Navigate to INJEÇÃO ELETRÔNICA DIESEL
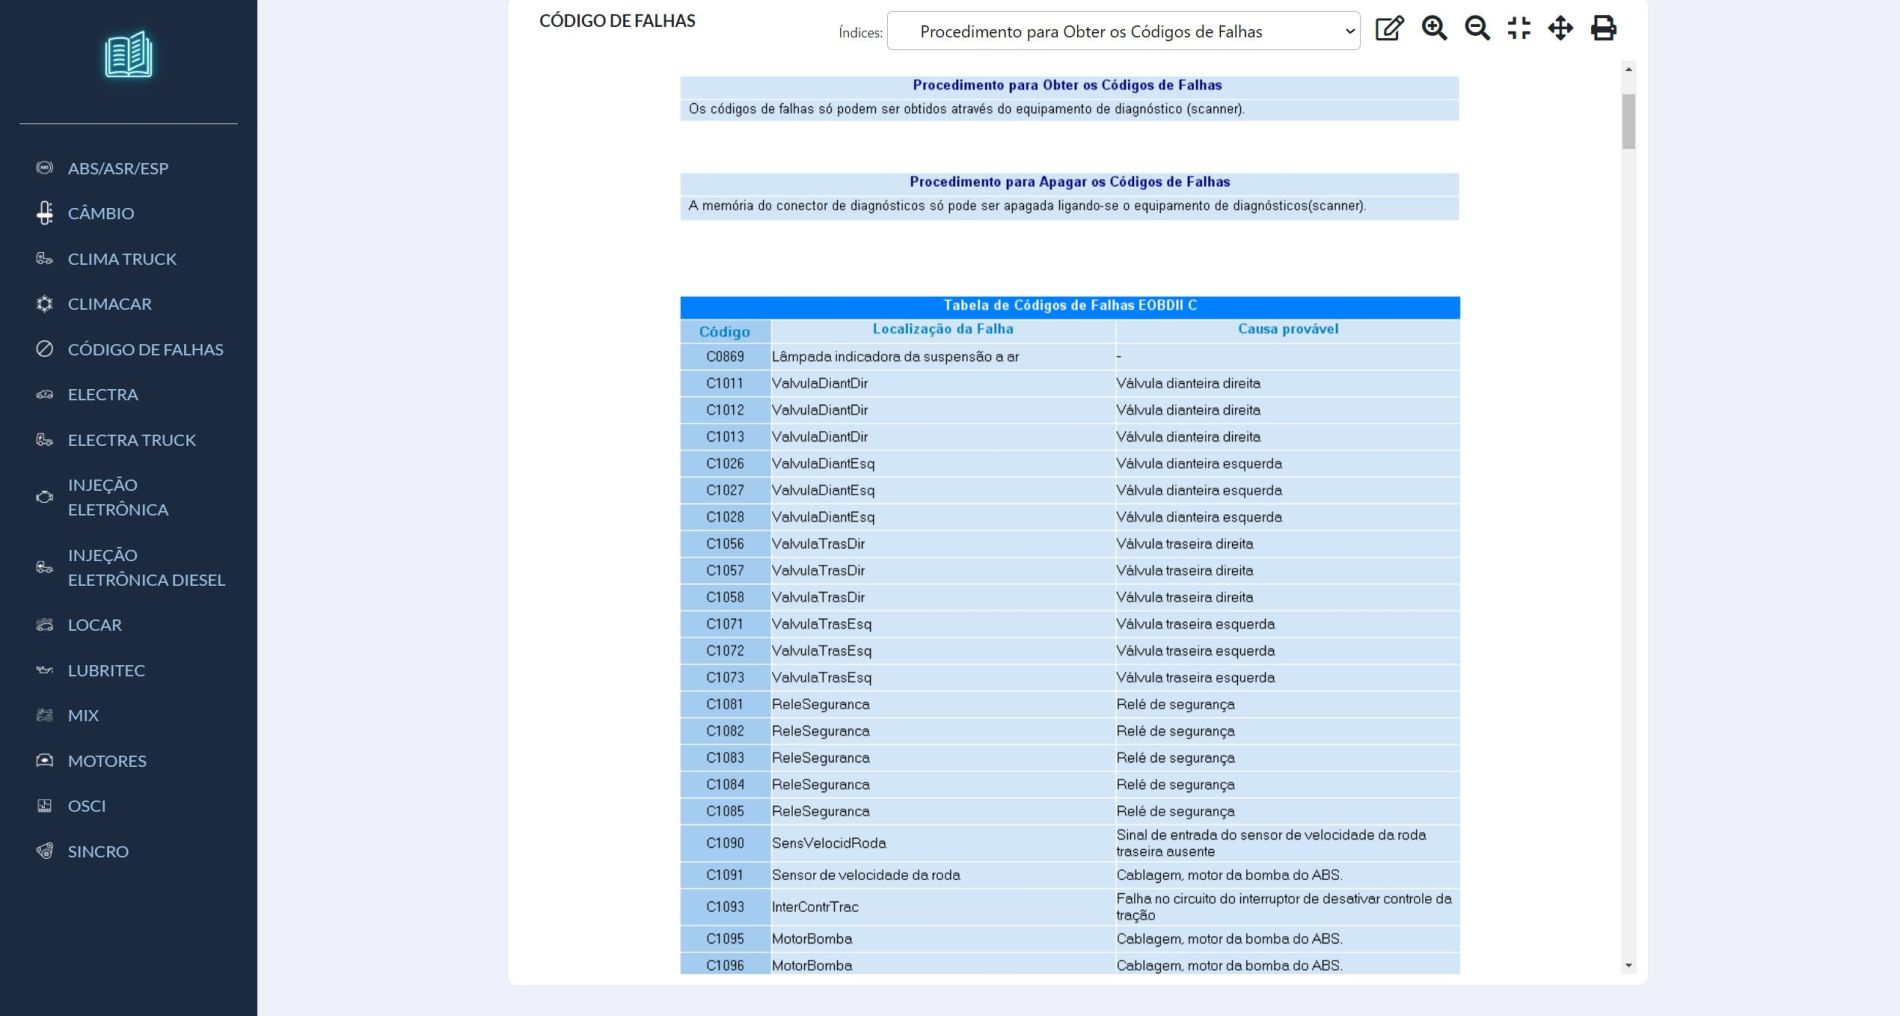Image resolution: width=1900 pixels, height=1016 pixels. tap(146, 567)
